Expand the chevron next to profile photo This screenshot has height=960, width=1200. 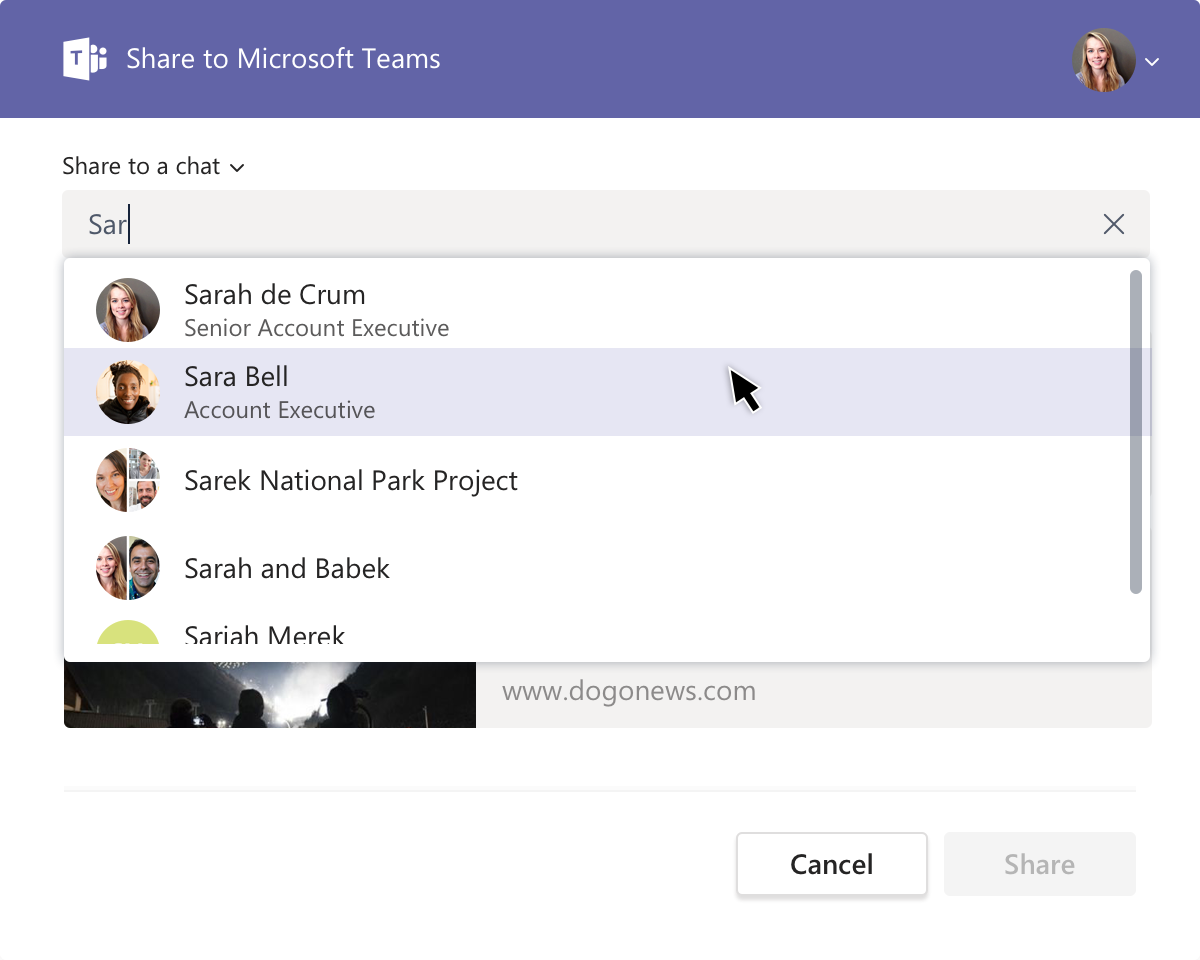click(1152, 62)
